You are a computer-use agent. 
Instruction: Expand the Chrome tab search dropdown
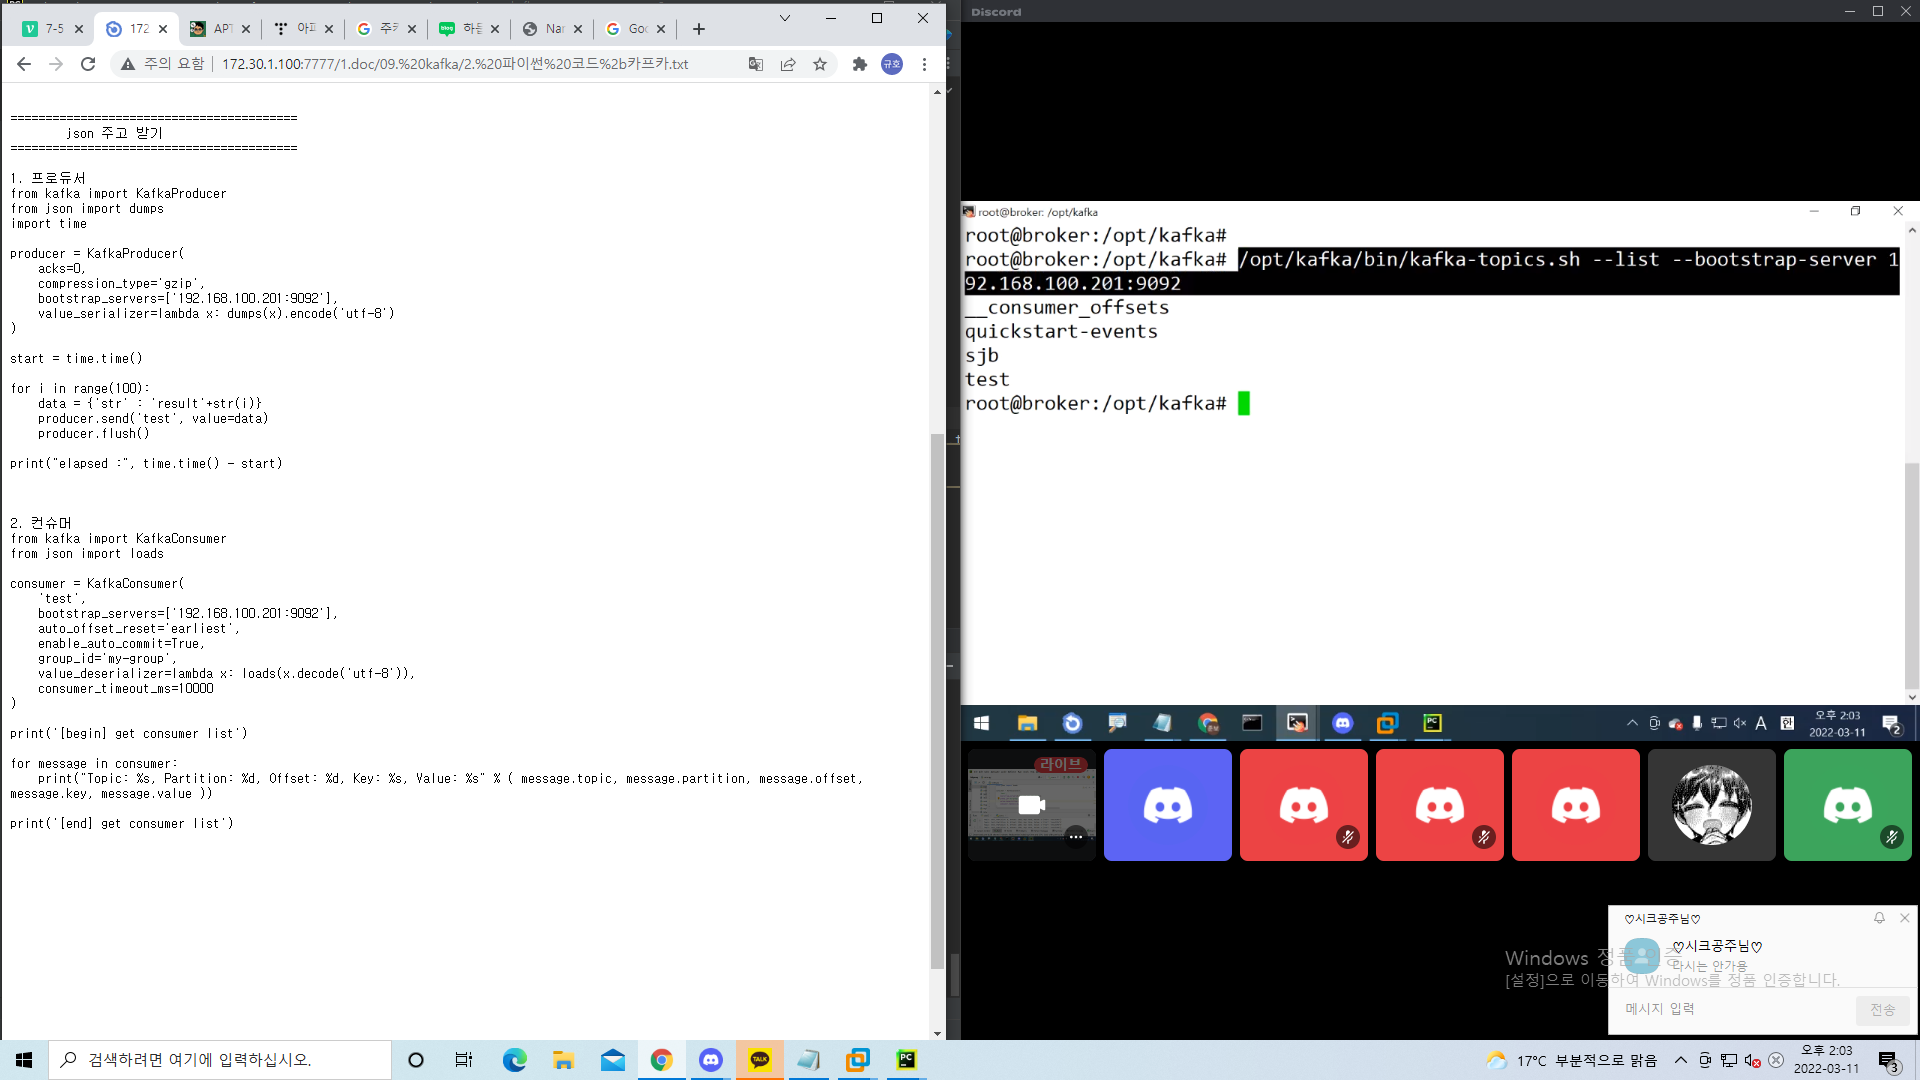[785, 18]
